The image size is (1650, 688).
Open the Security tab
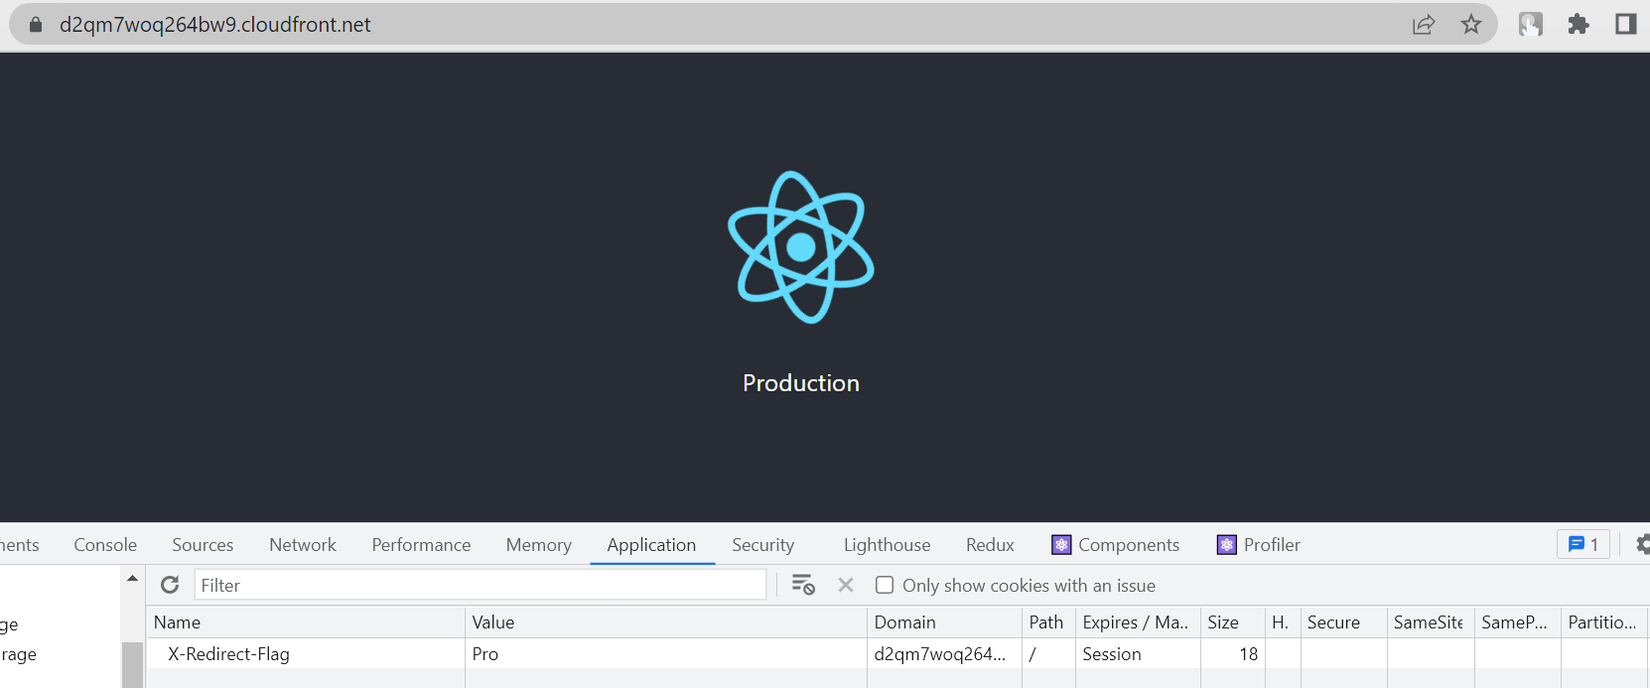click(x=763, y=545)
